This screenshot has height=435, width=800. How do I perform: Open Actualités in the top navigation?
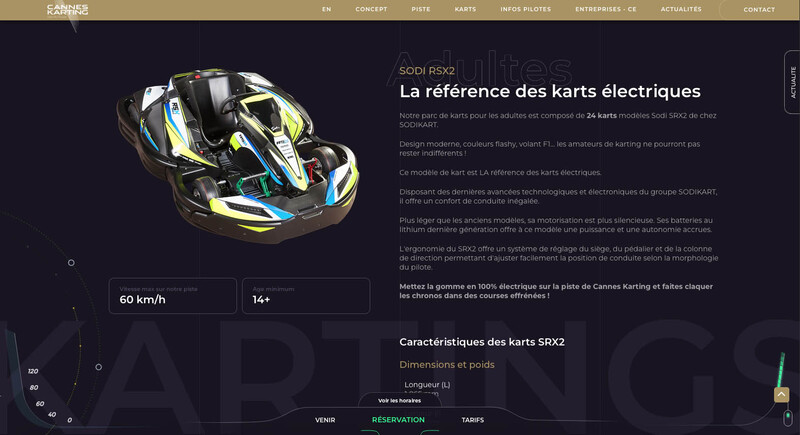coord(681,9)
